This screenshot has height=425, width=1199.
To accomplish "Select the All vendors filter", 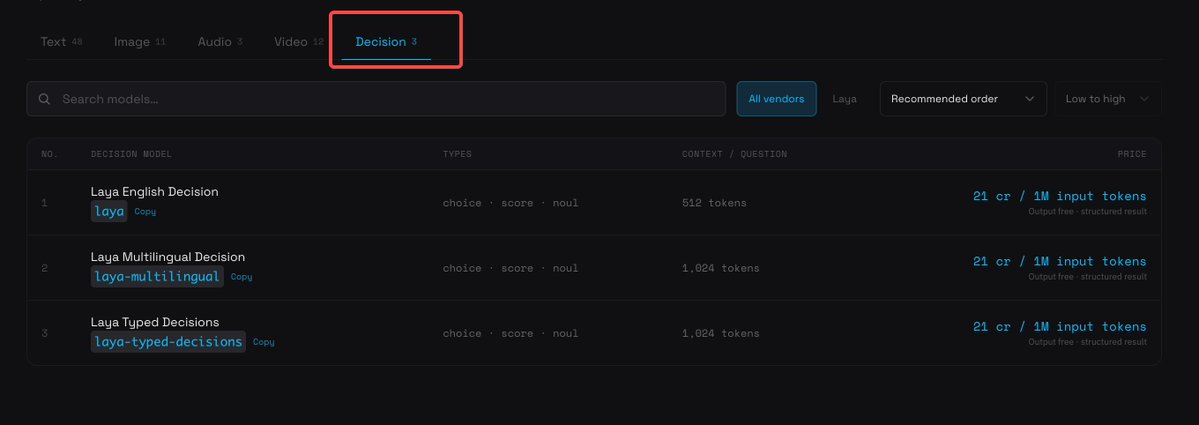I will [776, 99].
